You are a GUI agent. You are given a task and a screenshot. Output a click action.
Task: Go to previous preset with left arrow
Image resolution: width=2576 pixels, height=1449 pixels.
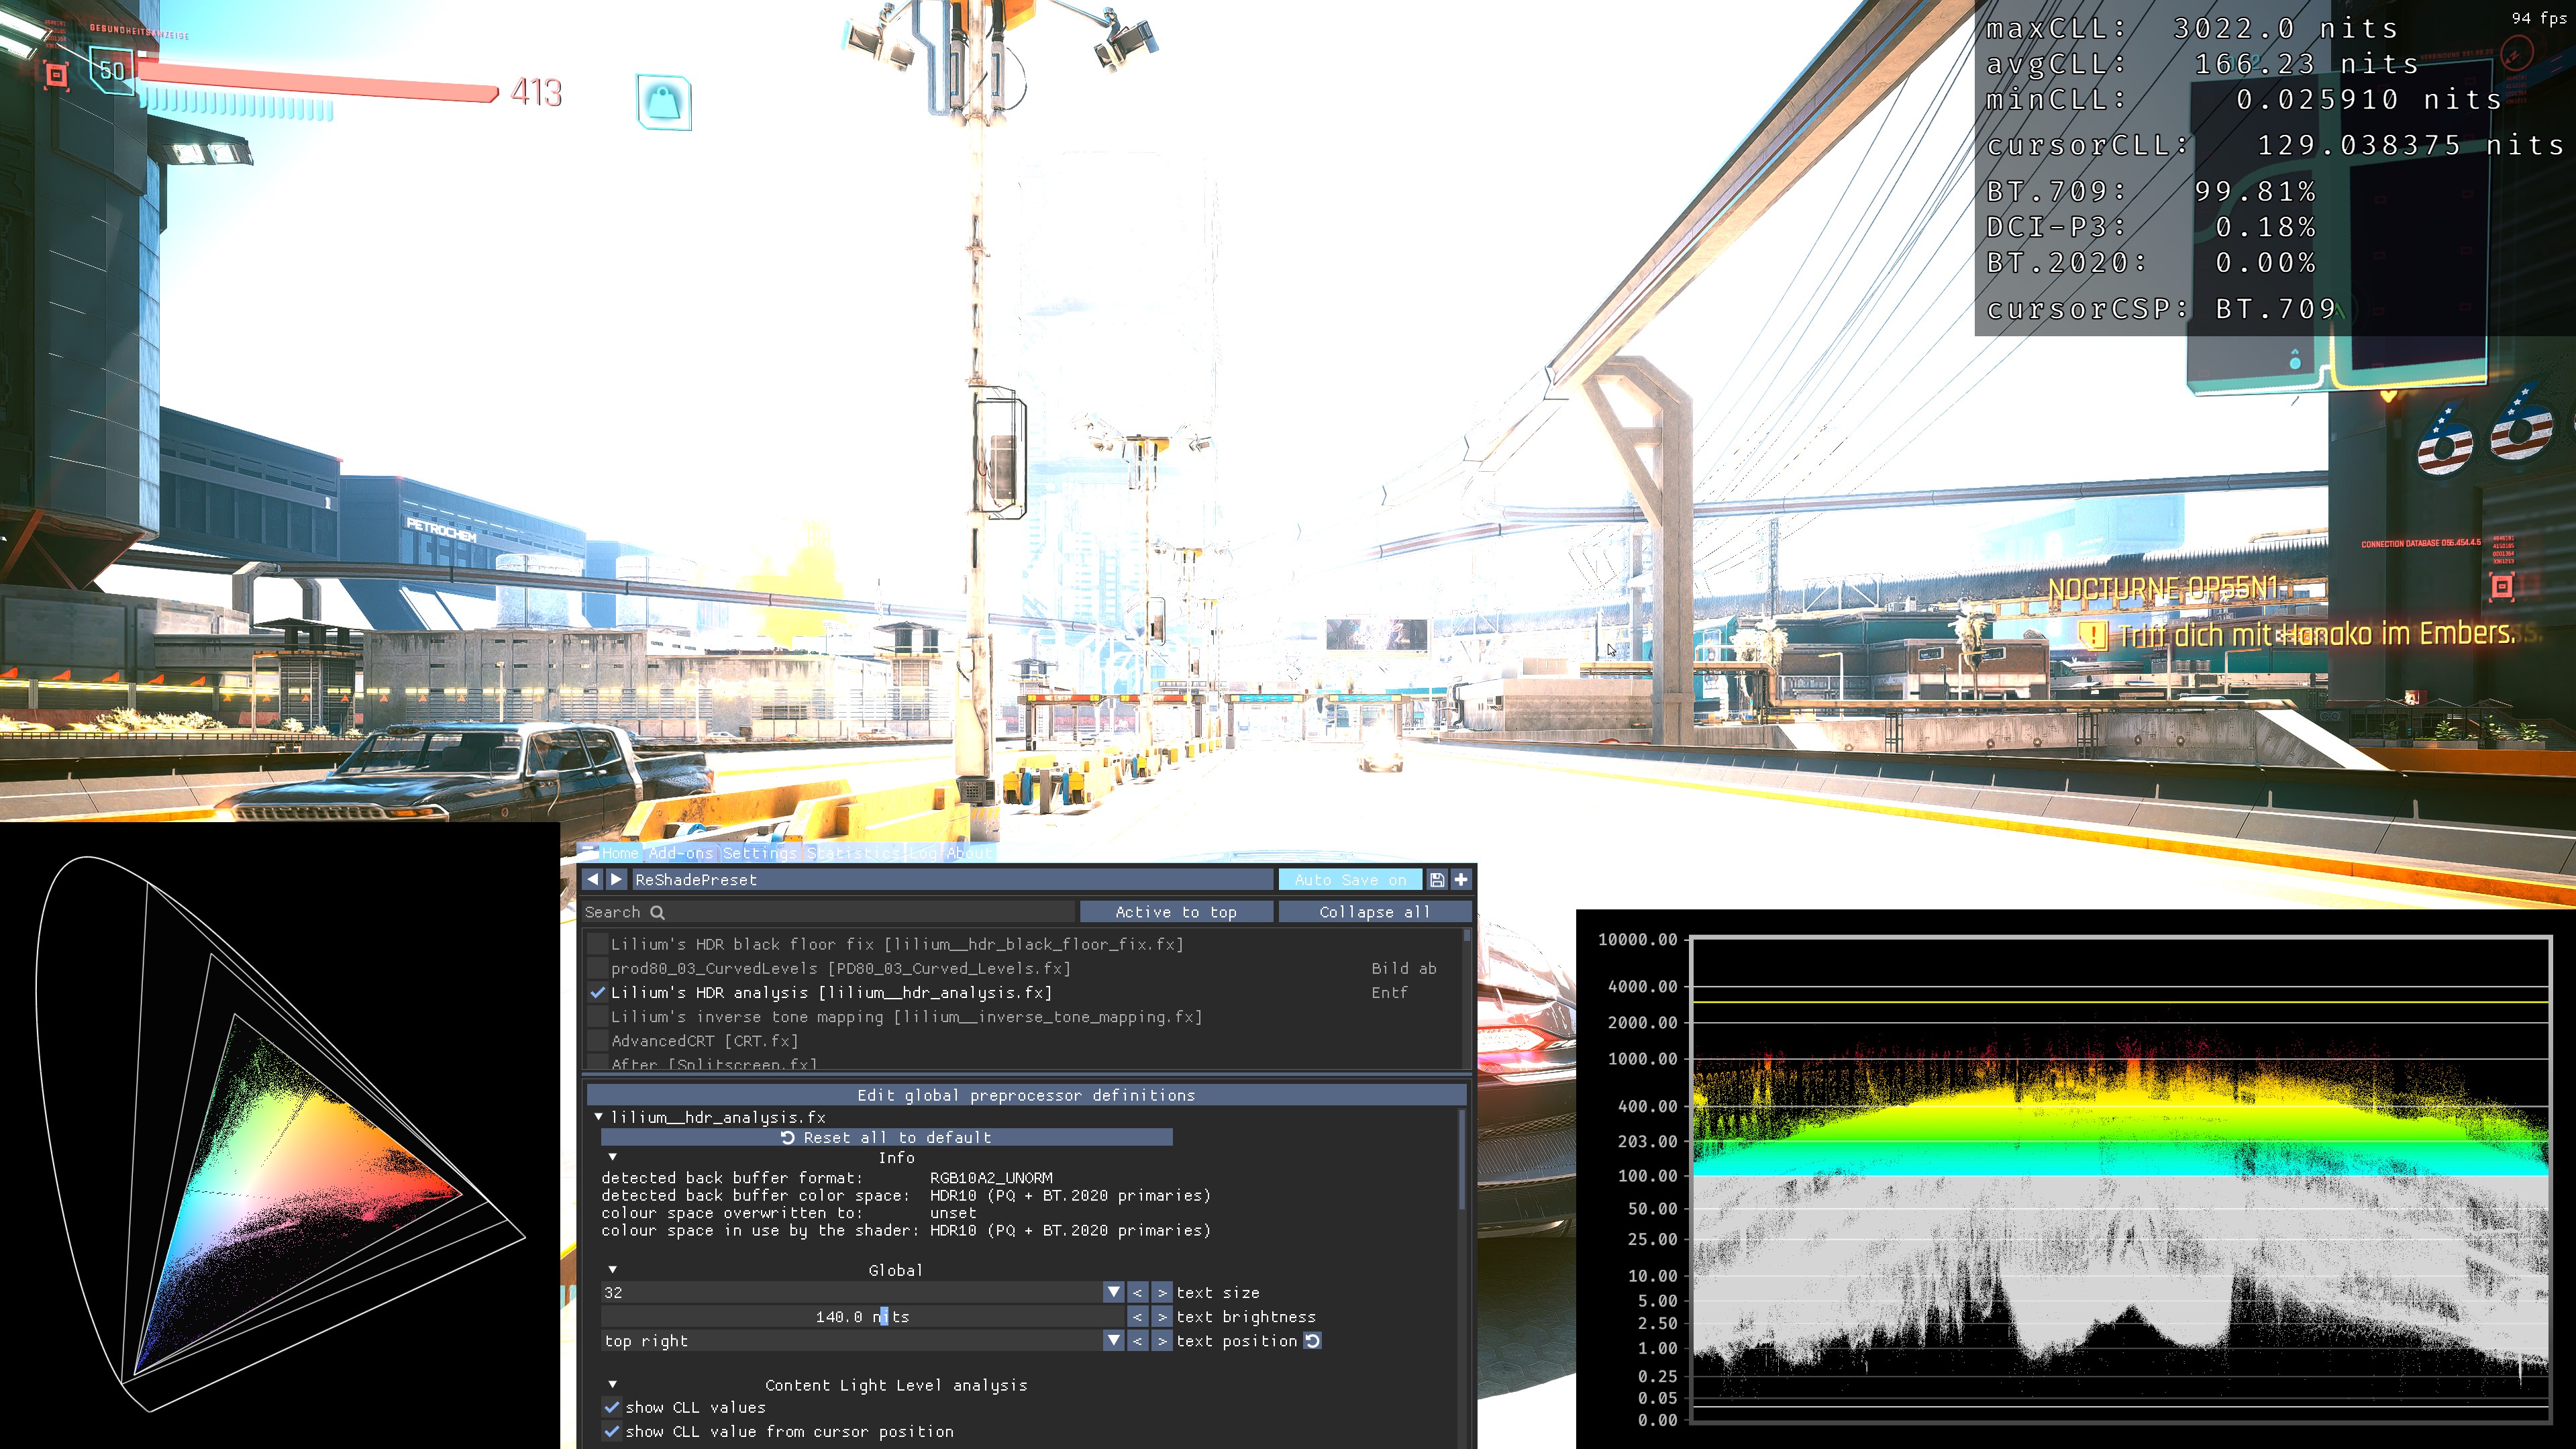coord(593,879)
